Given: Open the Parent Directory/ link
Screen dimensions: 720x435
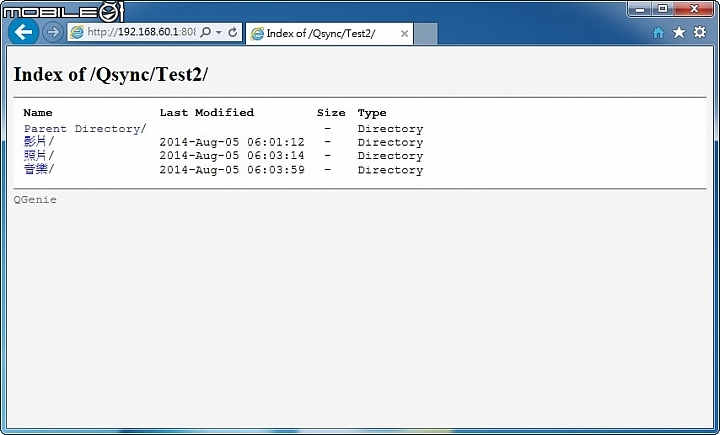Looking at the screenshot, I should click(x=85, y=129).
